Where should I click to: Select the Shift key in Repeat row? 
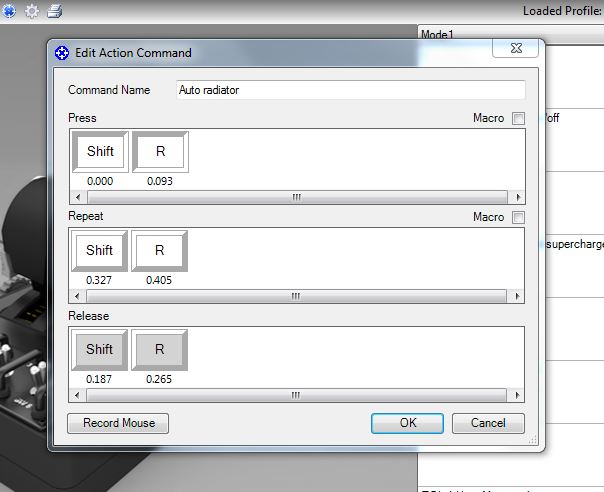pos(99,250)
